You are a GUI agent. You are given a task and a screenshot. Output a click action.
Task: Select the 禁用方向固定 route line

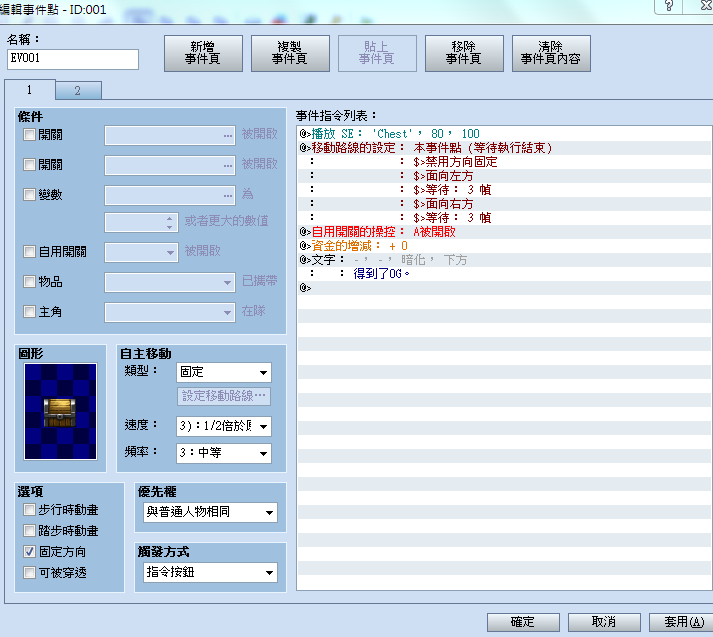(x=504, y=162)
